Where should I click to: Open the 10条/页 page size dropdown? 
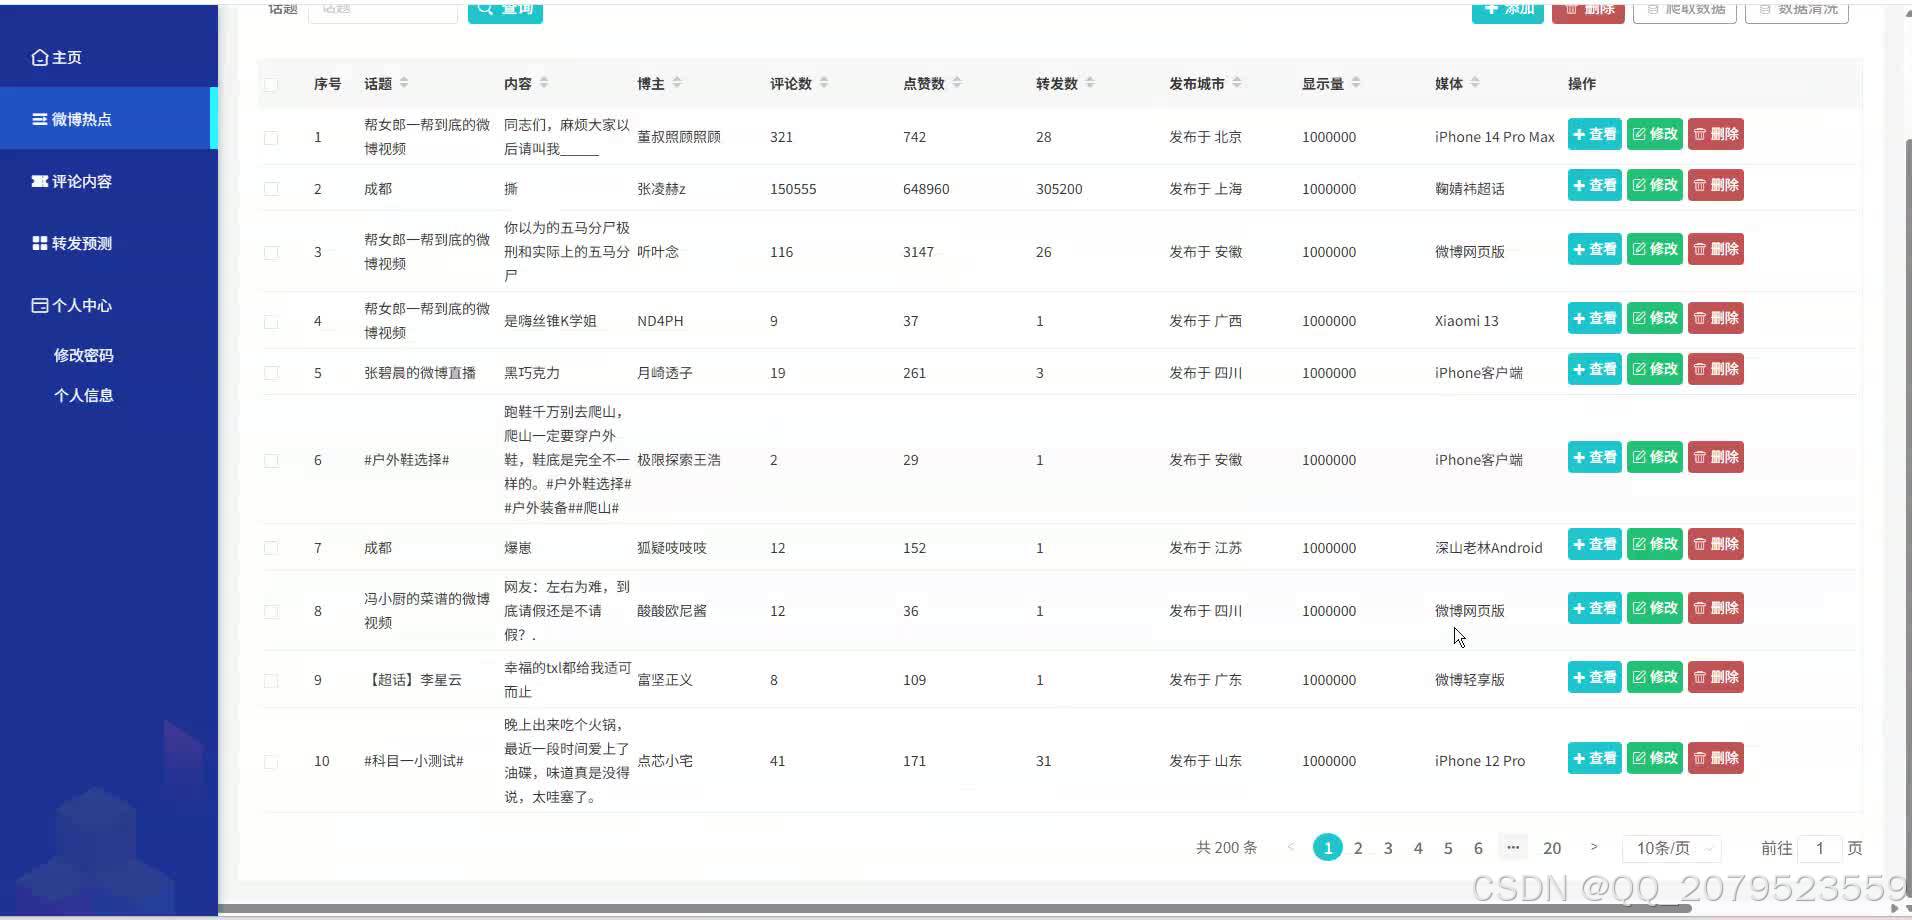pos(1670,847)
